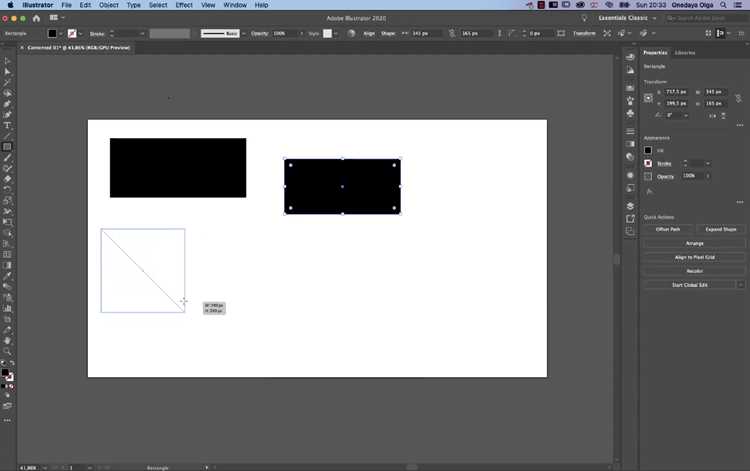Viewport: 750px width, 471px height.
Task: Set the transform reference point
Action: 648,98
